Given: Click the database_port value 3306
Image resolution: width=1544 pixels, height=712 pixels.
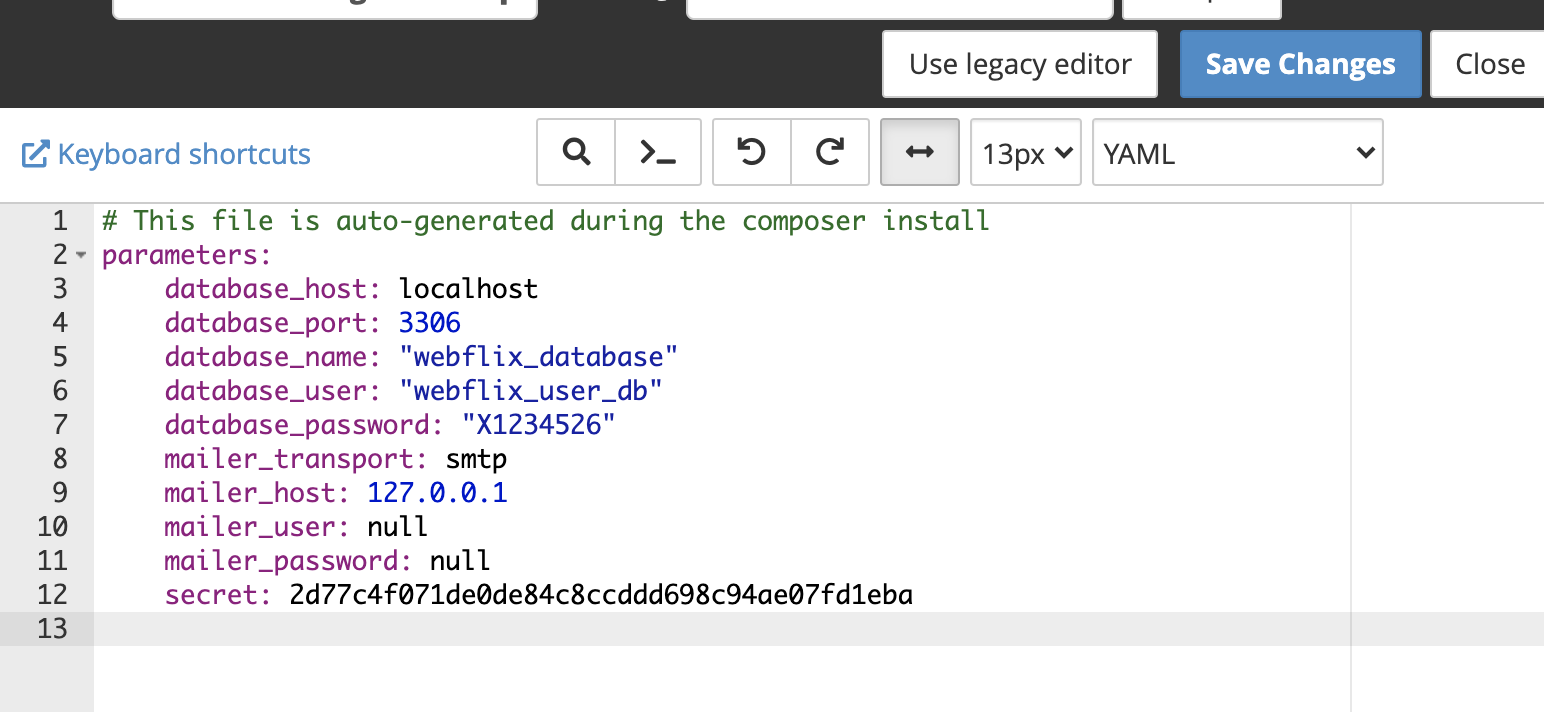Looking at the screenshot, I should tap(429, 323).
